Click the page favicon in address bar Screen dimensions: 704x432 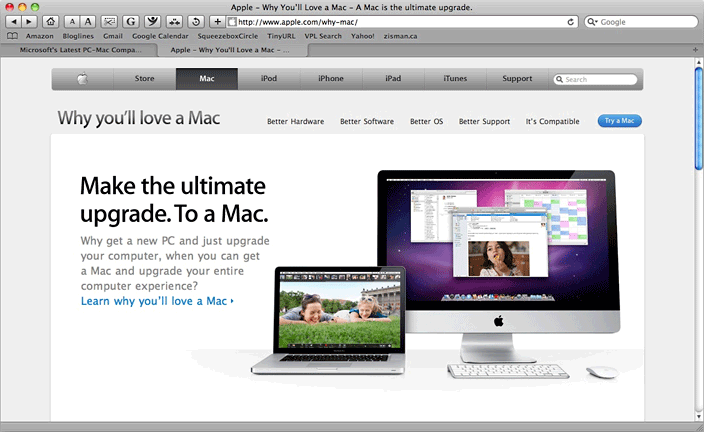[232, 22]
